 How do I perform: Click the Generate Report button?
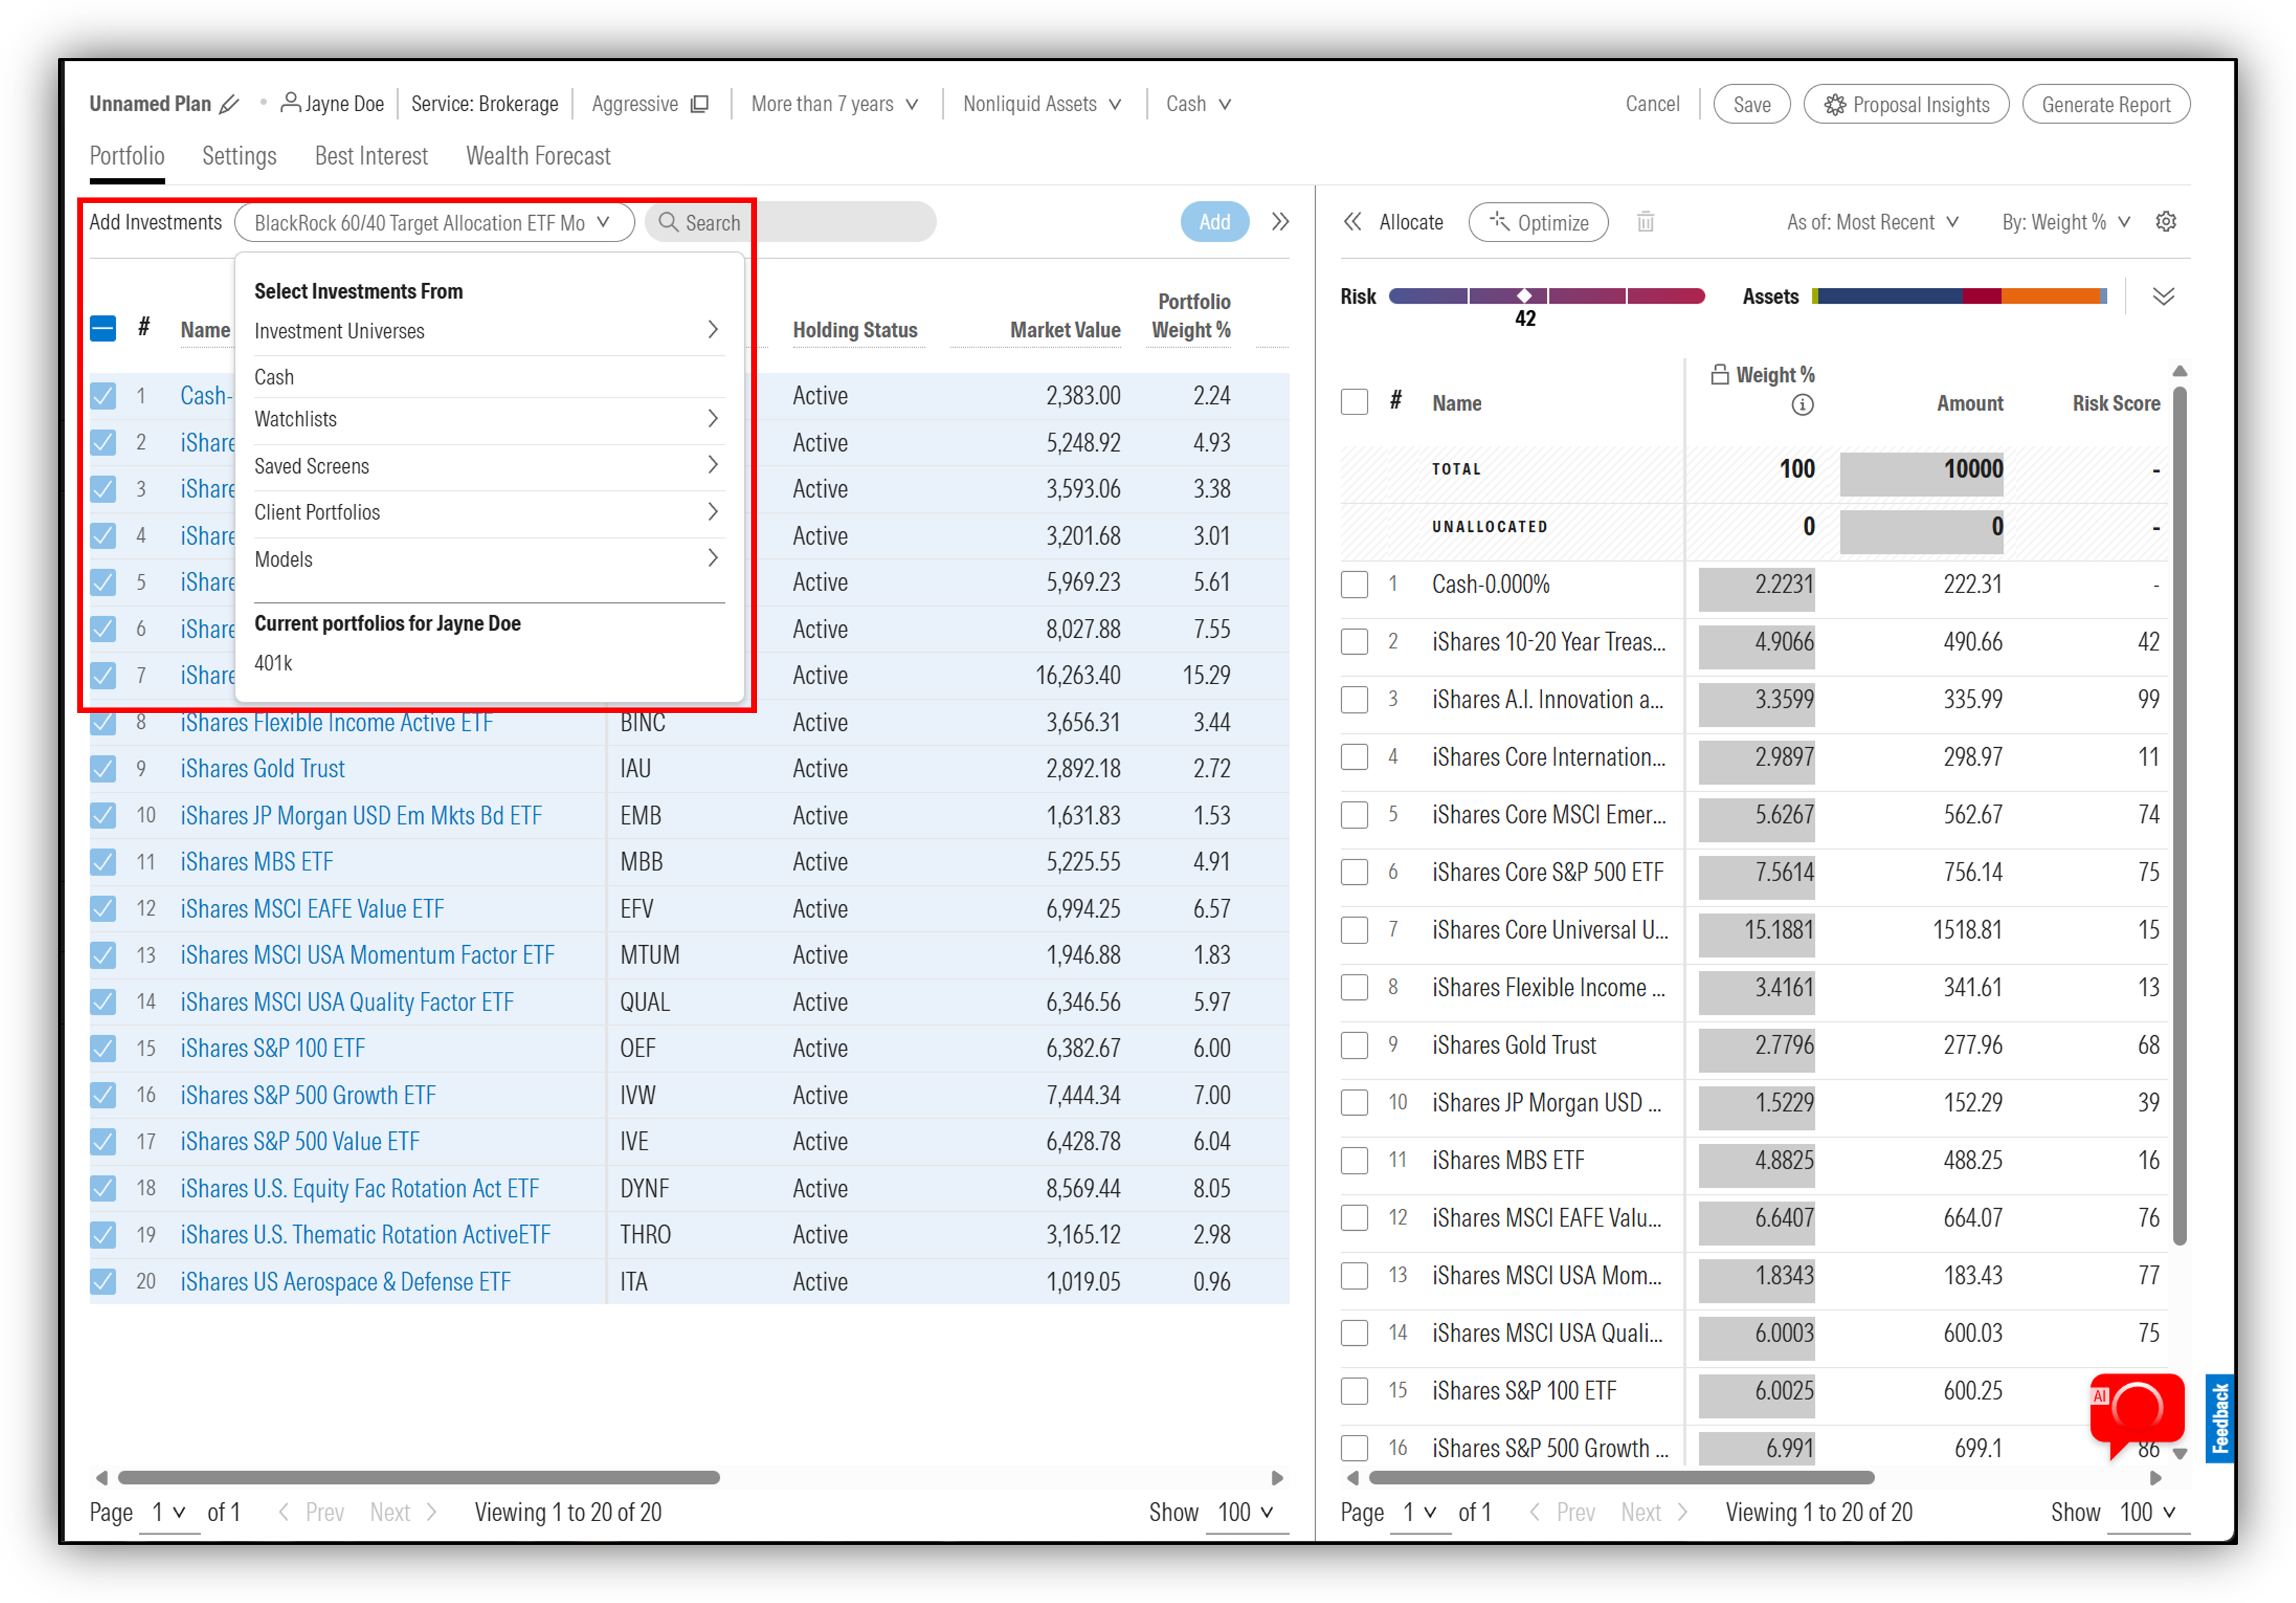click(2105, 105)
